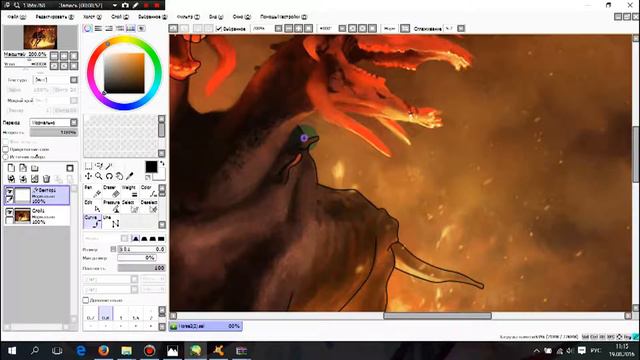The width and height of the screenshot is (640, 360).
Task: Activate the magic wand tool
Action: coord(109,166)
